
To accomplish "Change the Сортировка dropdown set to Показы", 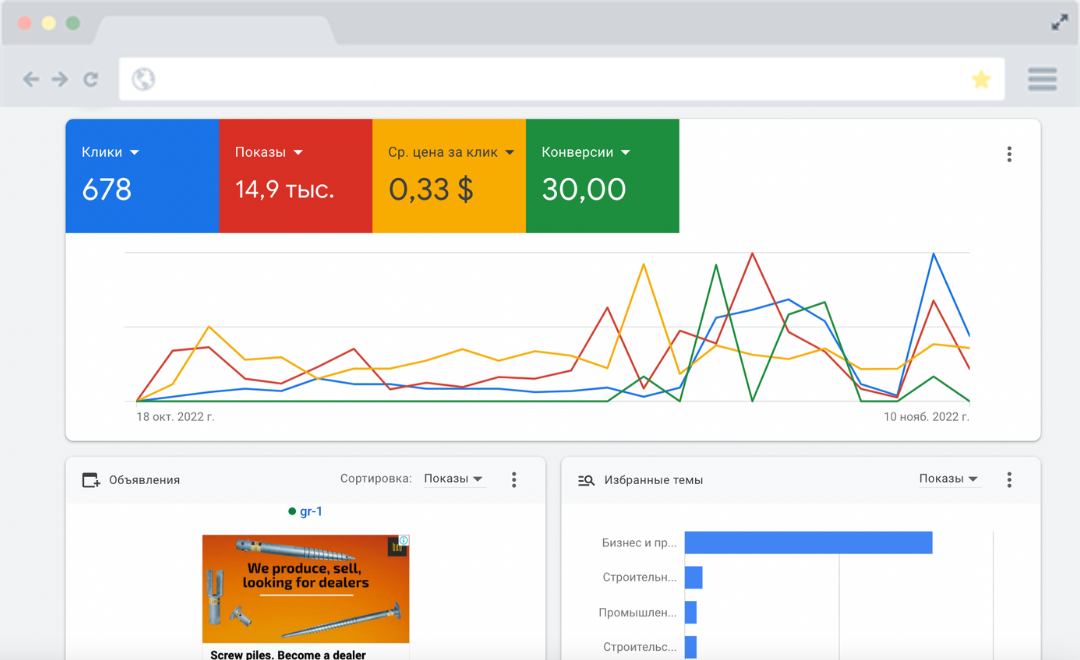I will pyautogui.click(x=453, y=479).
